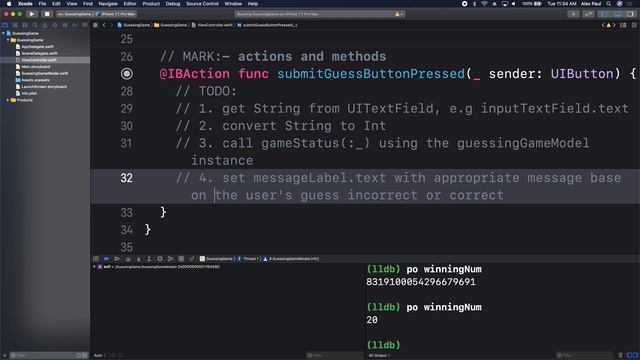Screen dimensions: 640x360
Task: Click submitGuessButtonPressed in the jump bar
Action: (x=267, y=25)
